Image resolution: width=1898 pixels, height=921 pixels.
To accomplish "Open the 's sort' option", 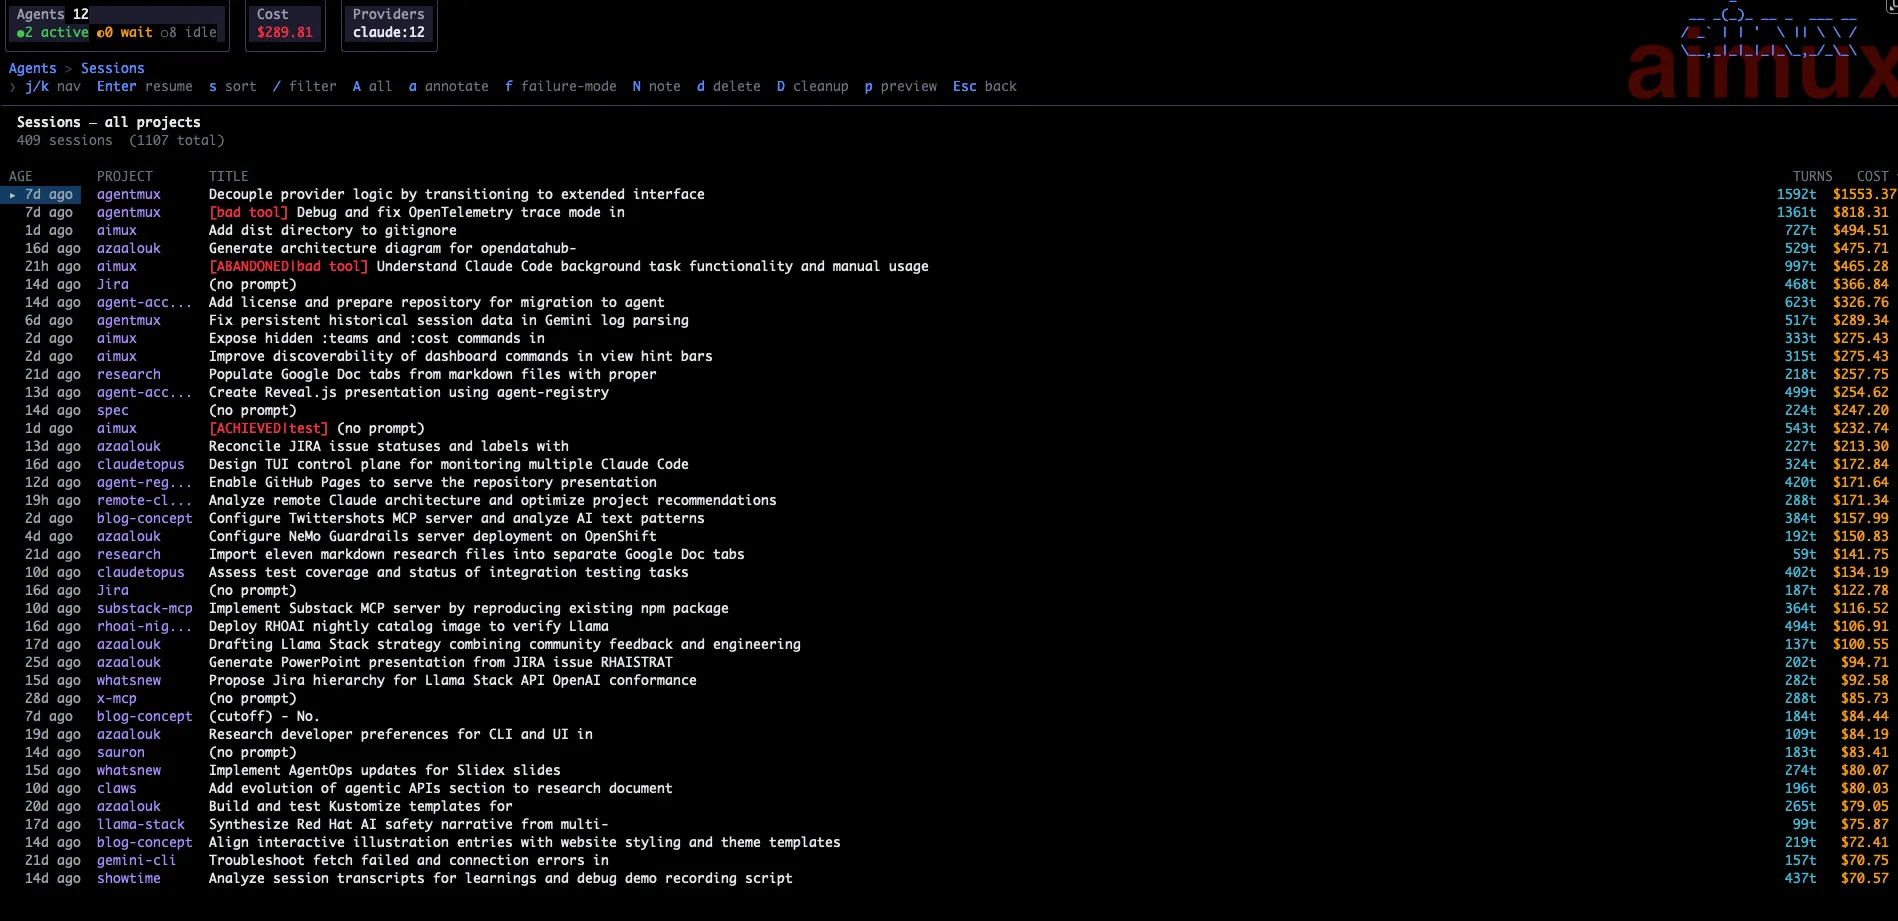I will coord(232,86).
